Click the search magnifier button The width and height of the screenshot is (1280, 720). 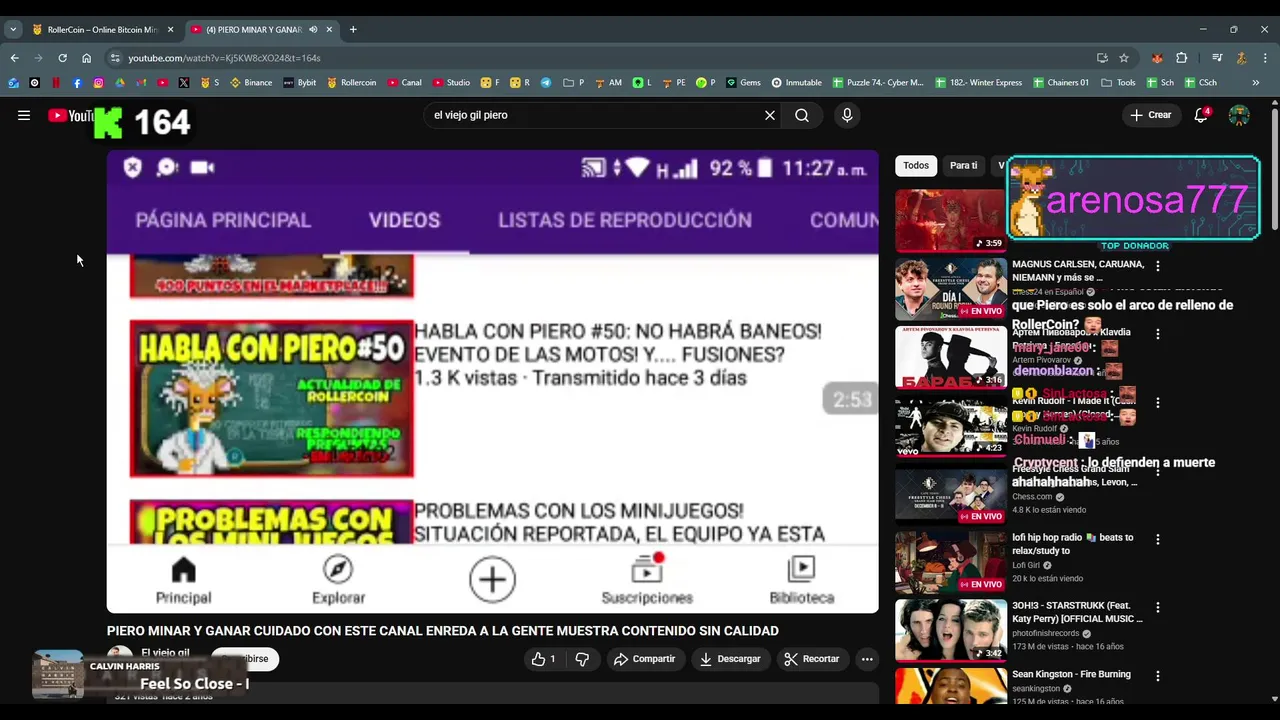pos(802,115)
